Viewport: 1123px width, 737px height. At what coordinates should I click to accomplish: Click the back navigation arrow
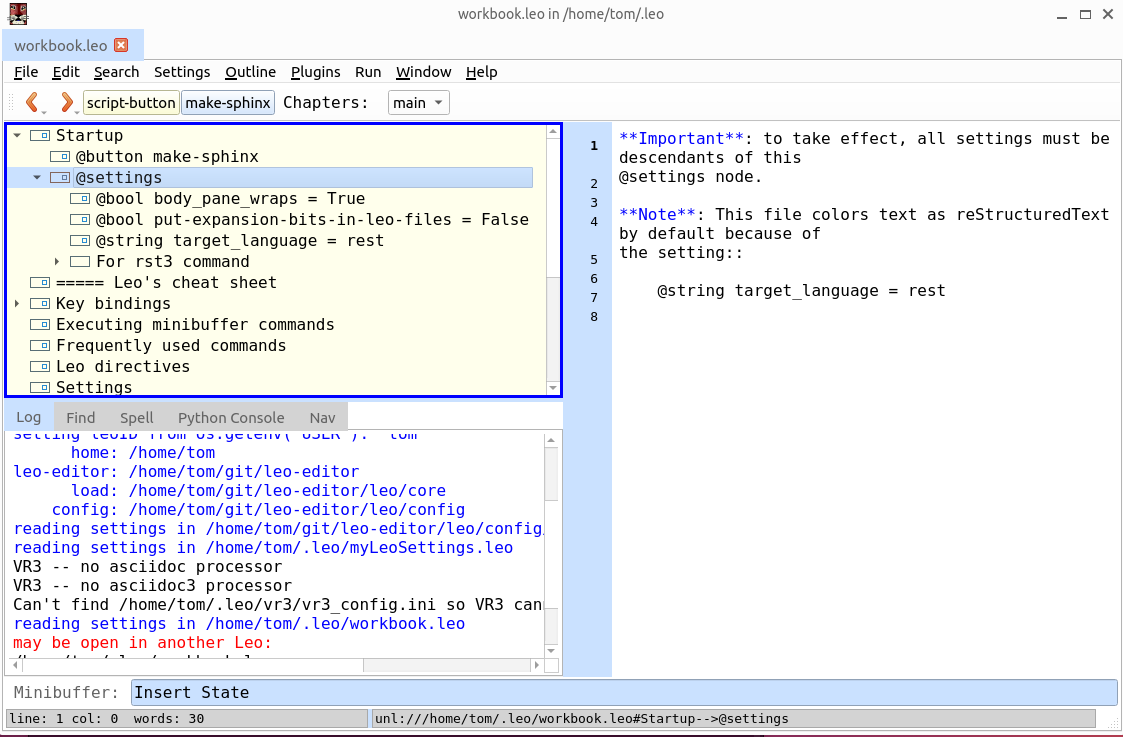tap(32, 101)
